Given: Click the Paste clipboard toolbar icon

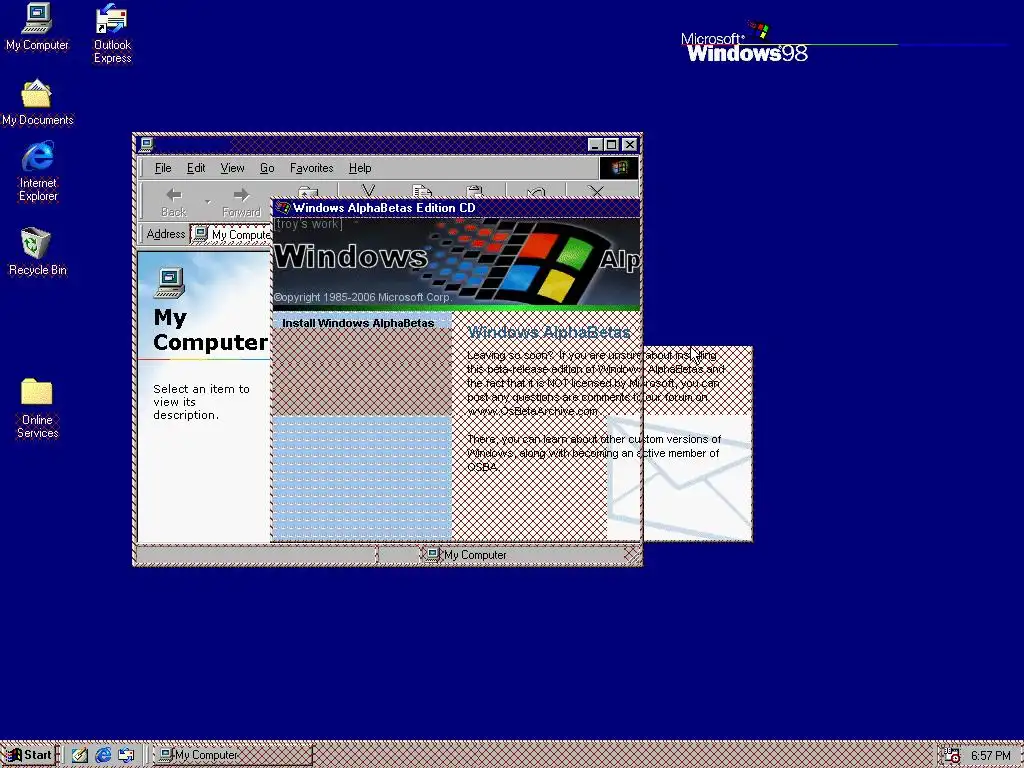Looking at the screenshot, I should click(475, 191).
